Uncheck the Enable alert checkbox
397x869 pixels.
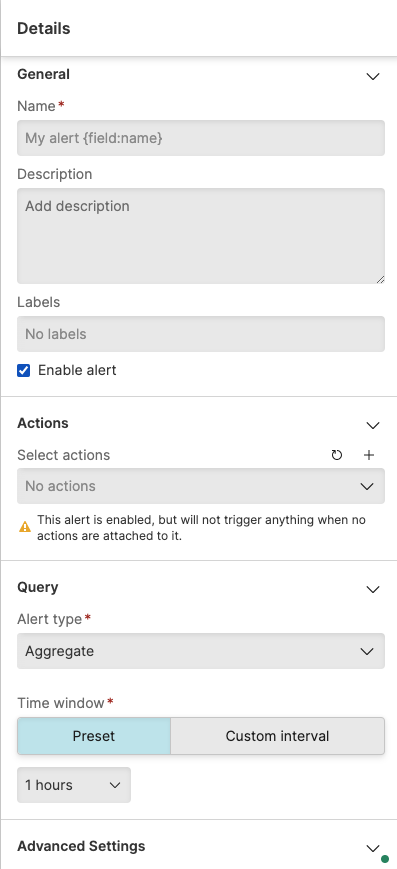pos(23,370)
